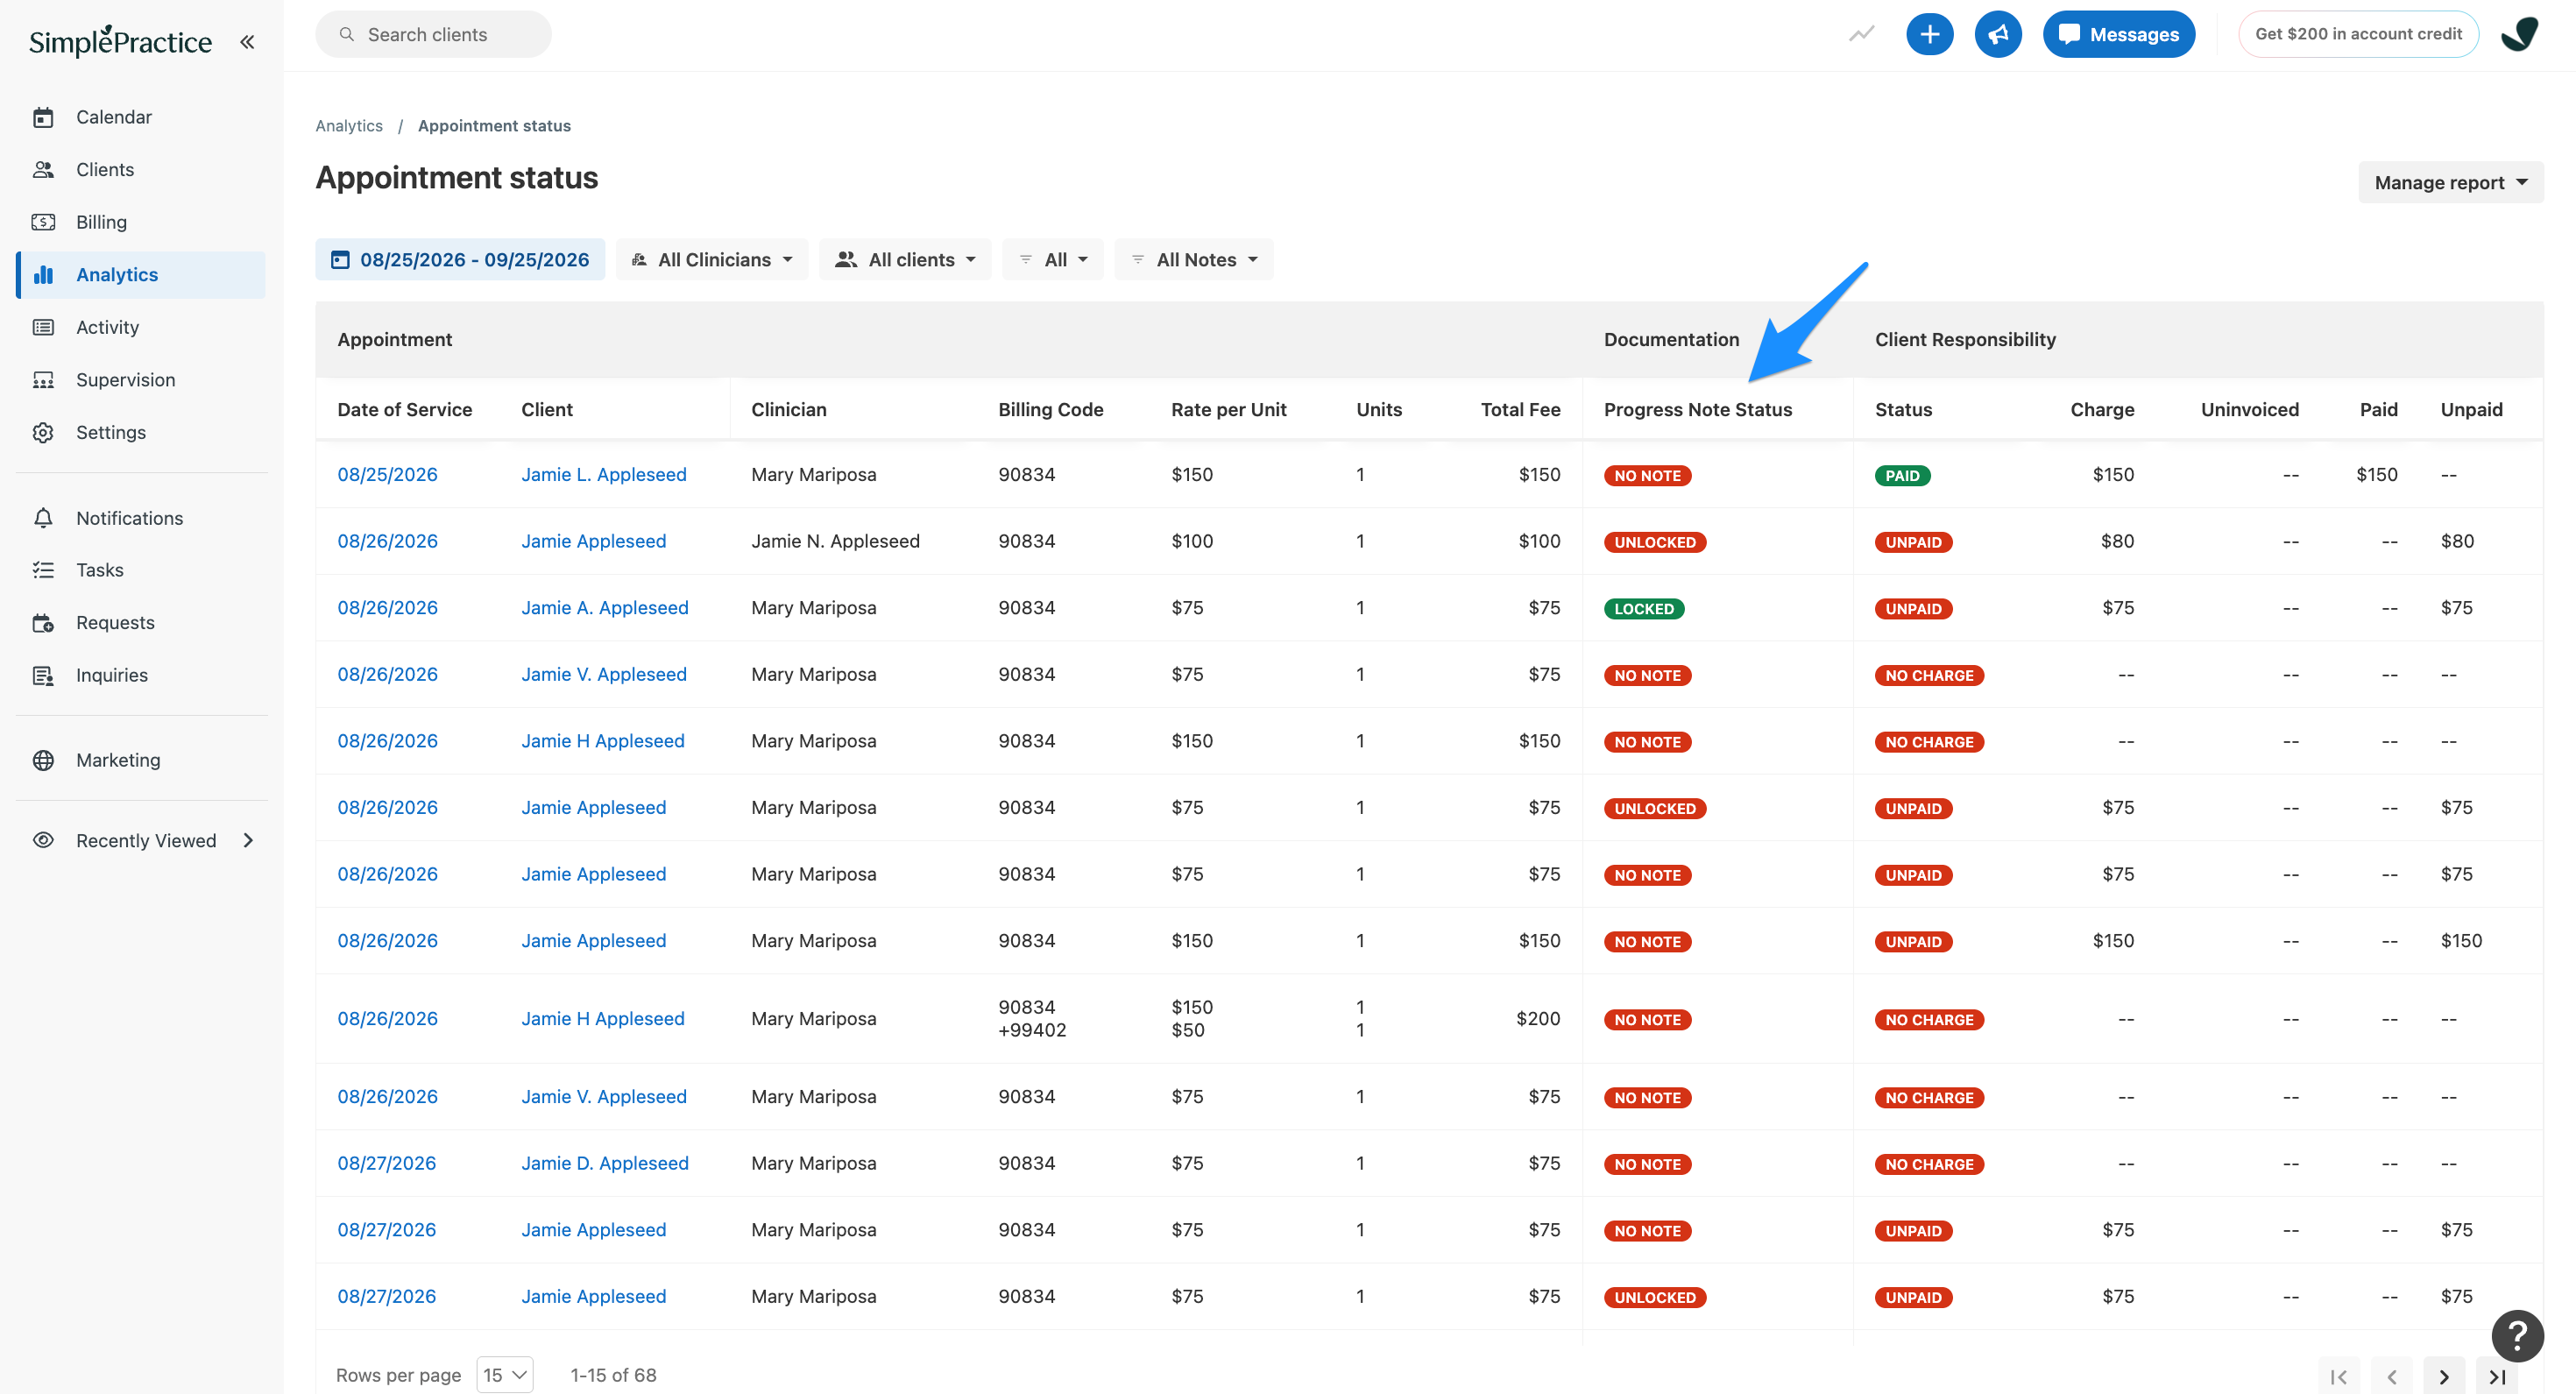Click the Analytics breadcrumb link
Screen dimensions: 2576x1394
pyautogui.click(x=349, y=126)
